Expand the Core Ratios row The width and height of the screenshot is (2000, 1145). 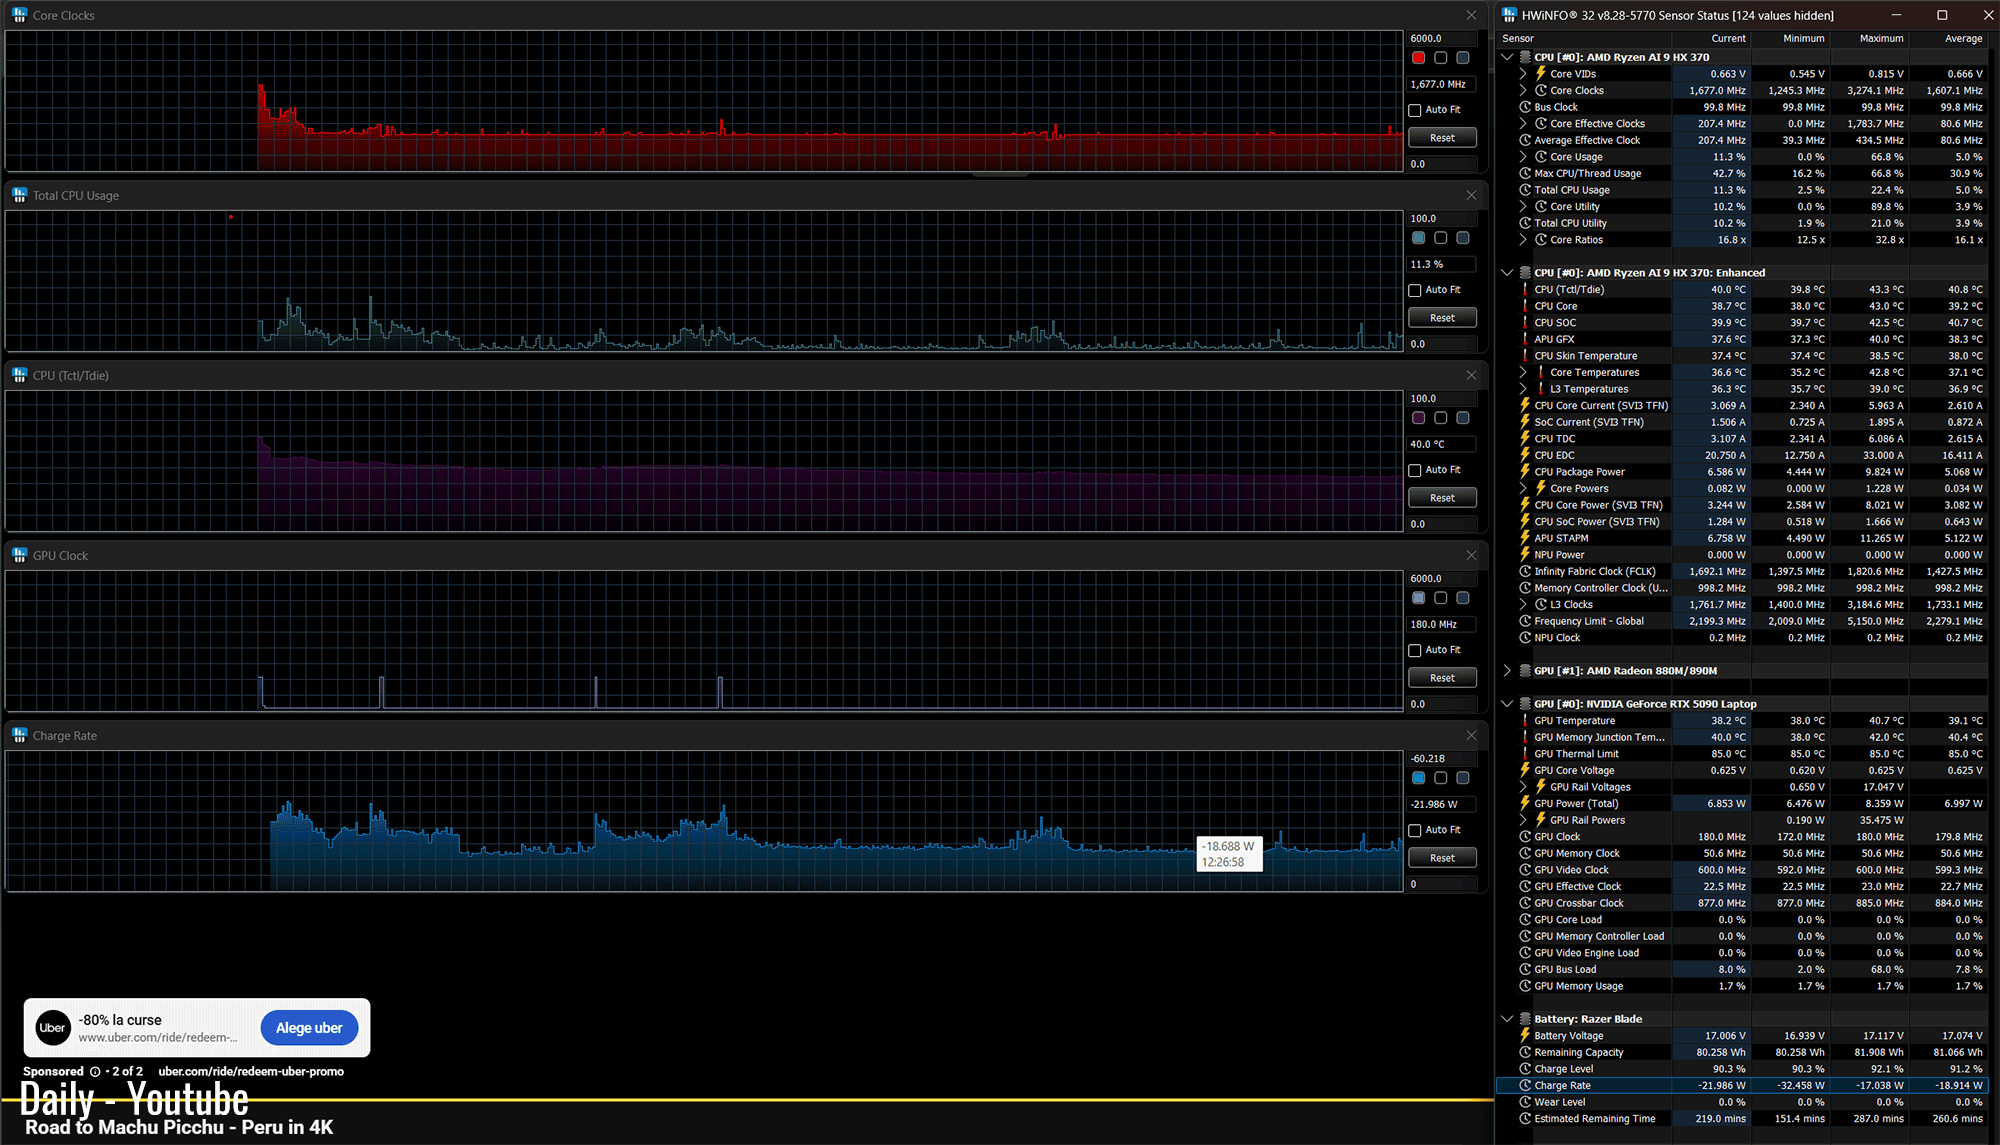pos(1523,240)
